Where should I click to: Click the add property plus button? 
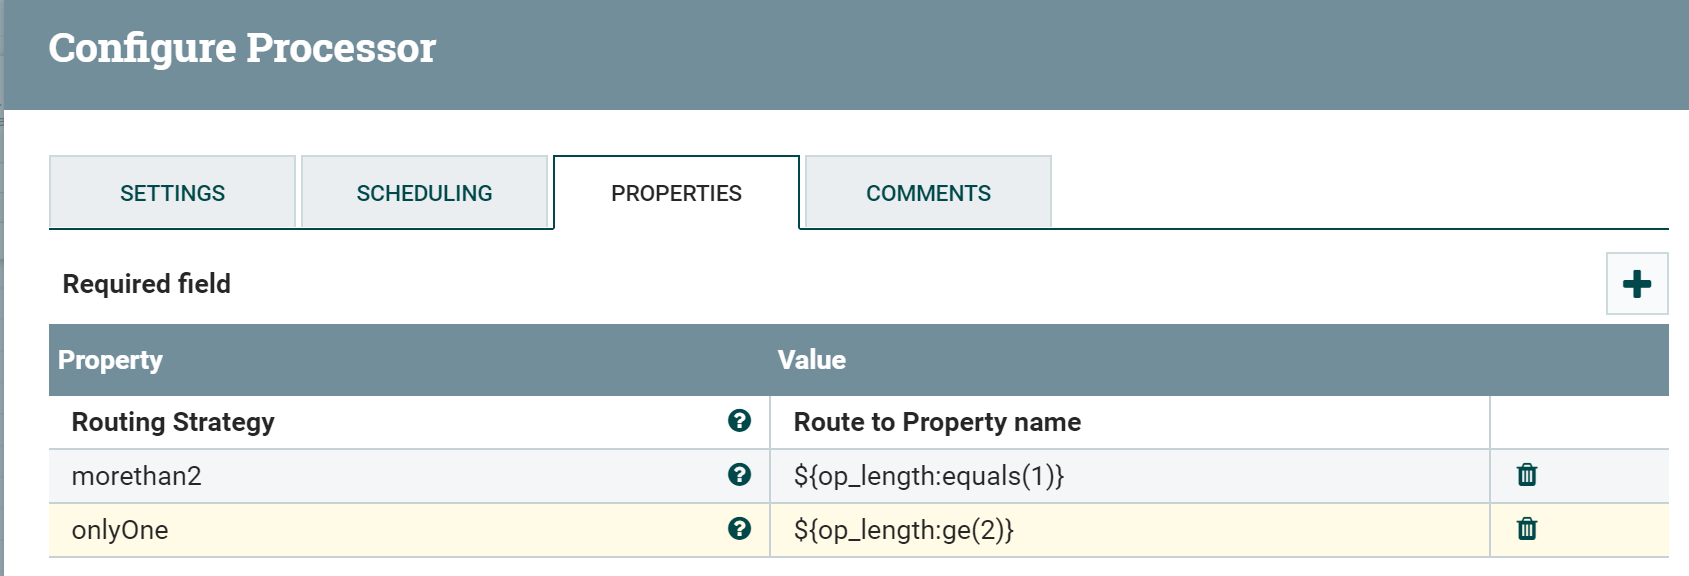1636,284
